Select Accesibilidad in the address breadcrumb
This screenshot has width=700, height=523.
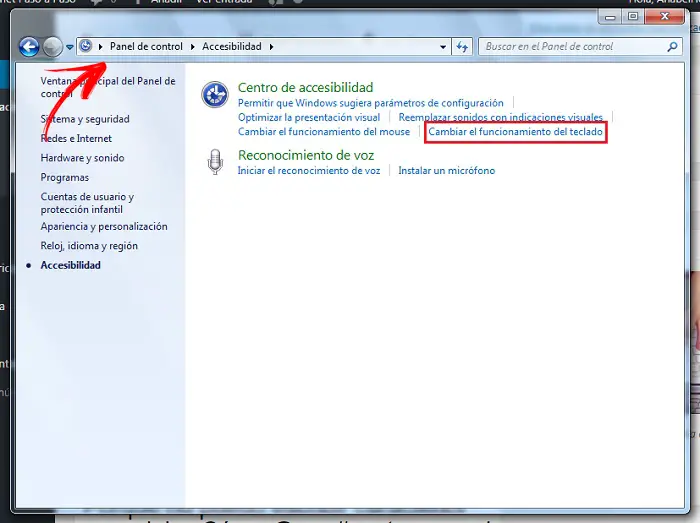point(232,46)
